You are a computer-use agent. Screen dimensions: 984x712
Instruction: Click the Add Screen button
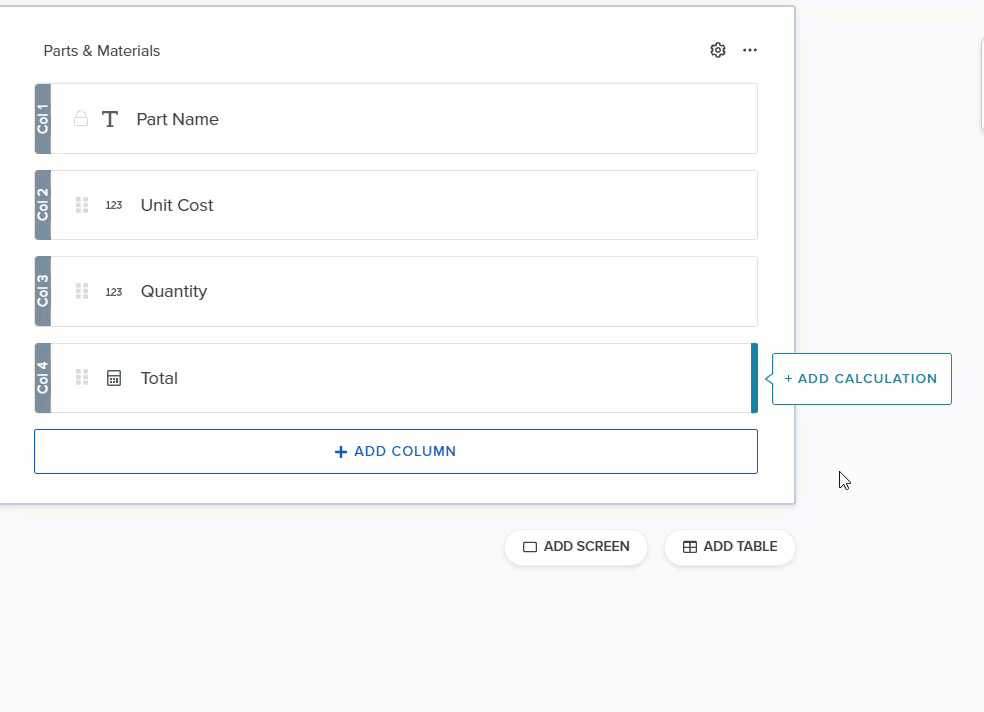576,547
